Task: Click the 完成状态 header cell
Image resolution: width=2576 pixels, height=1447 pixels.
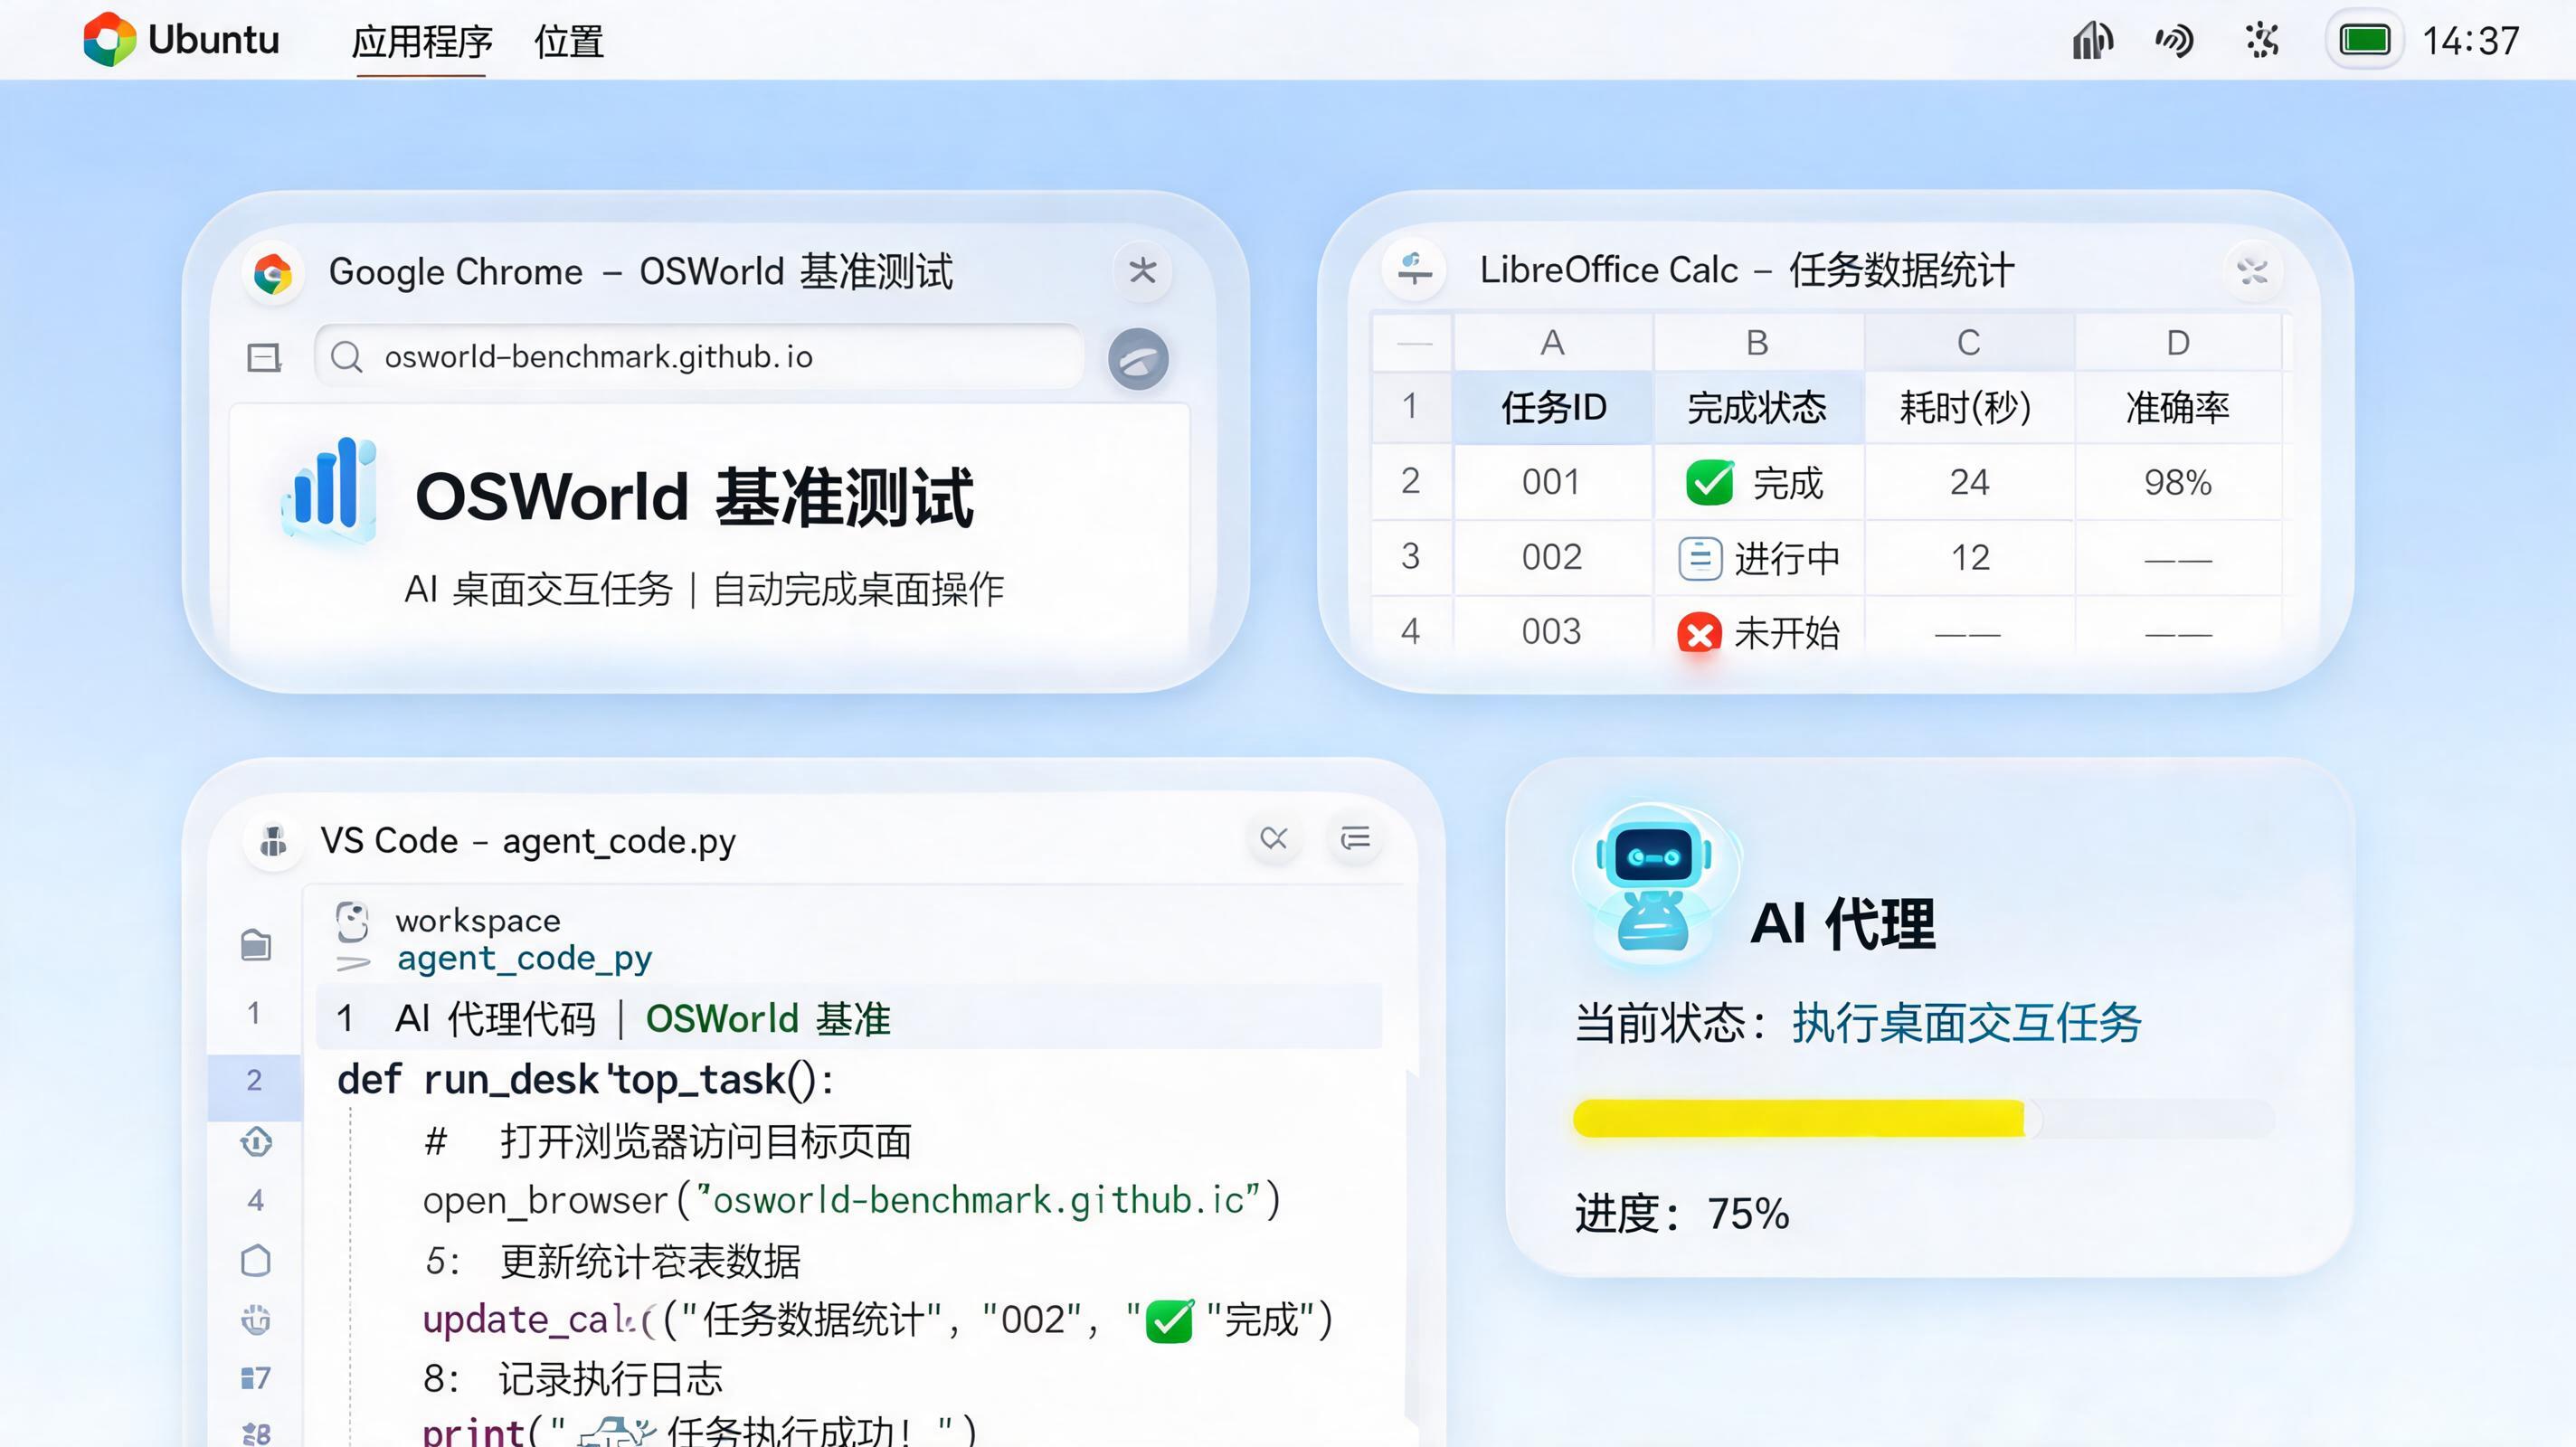Action: tap(1757, 407)
